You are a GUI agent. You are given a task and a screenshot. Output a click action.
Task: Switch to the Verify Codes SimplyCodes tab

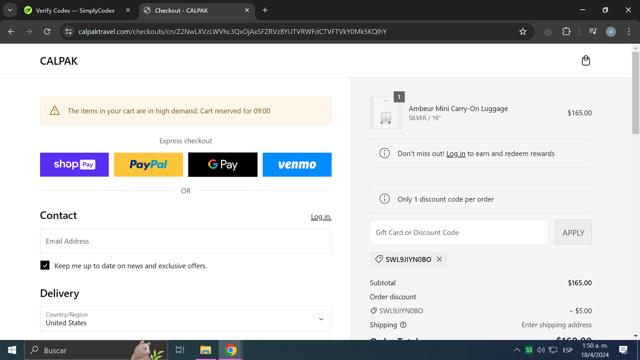click(75, 11)
